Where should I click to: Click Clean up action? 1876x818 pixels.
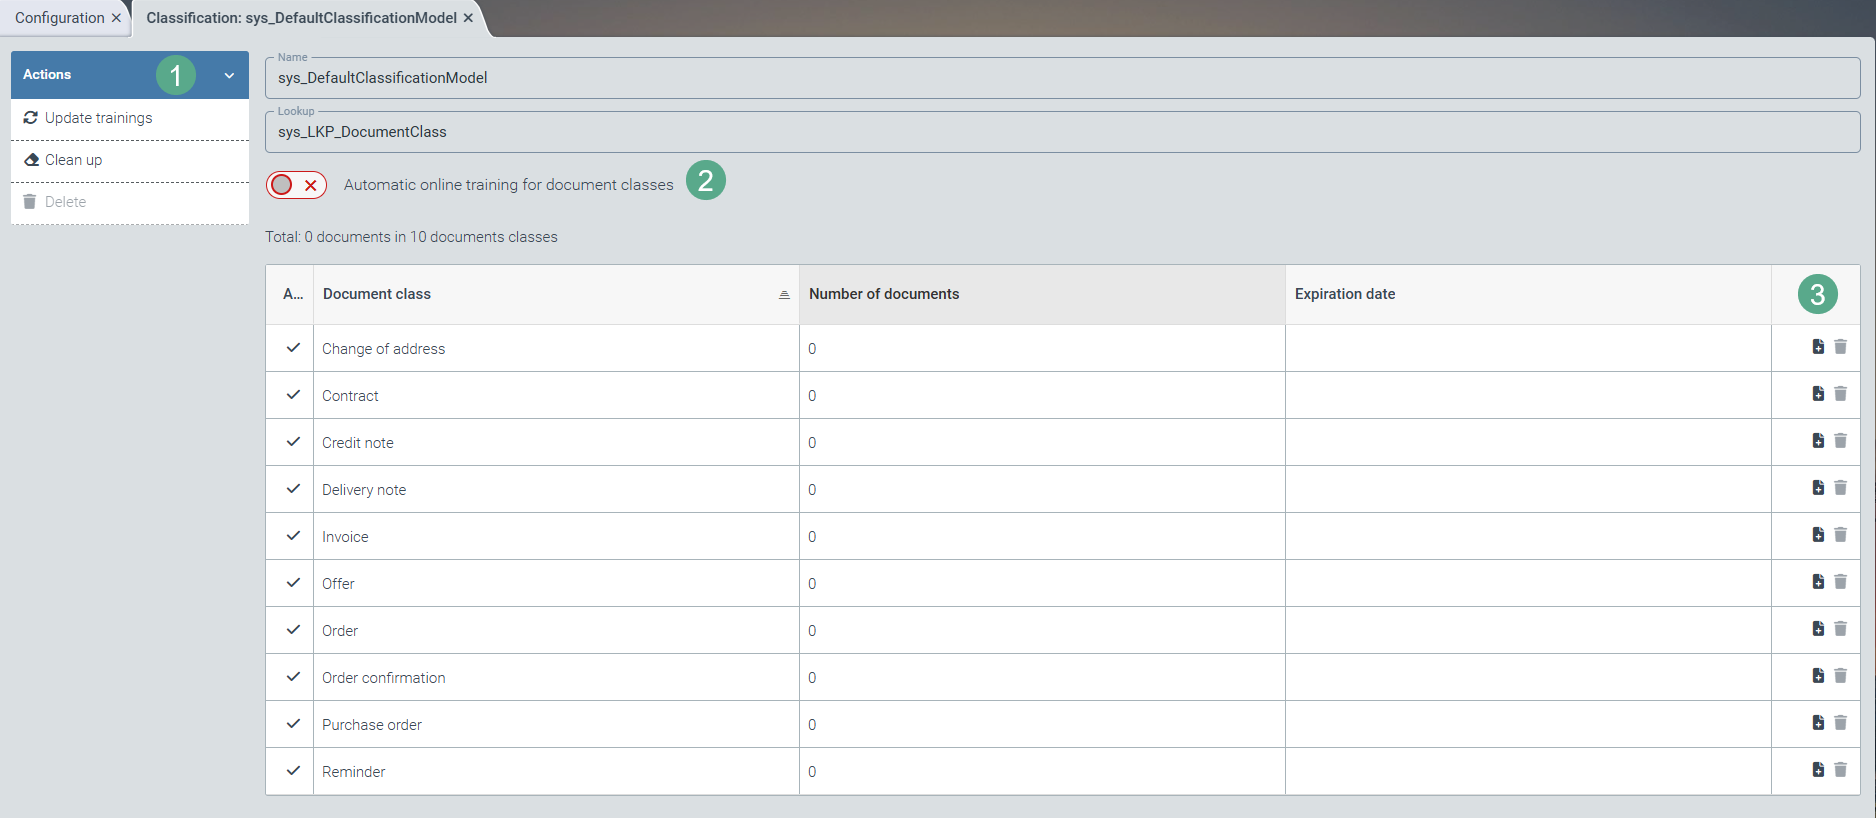point(73,160)
